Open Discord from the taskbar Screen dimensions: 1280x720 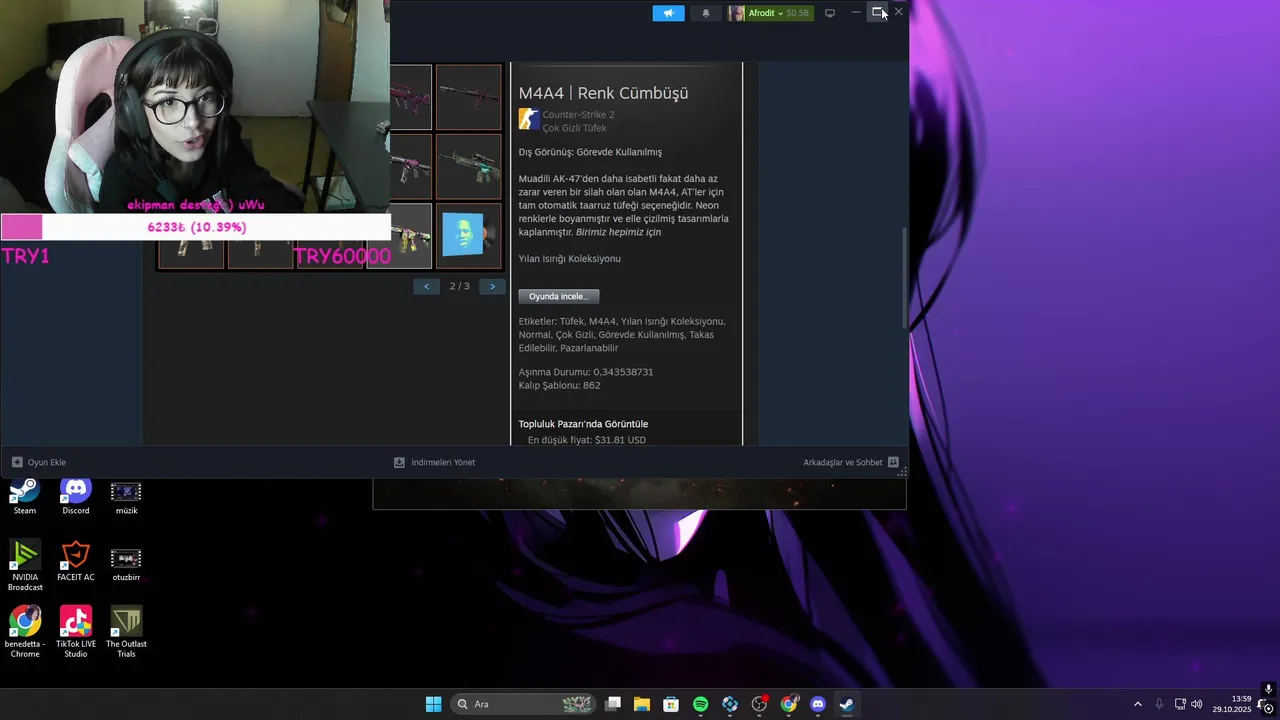(x=818, y=704)
